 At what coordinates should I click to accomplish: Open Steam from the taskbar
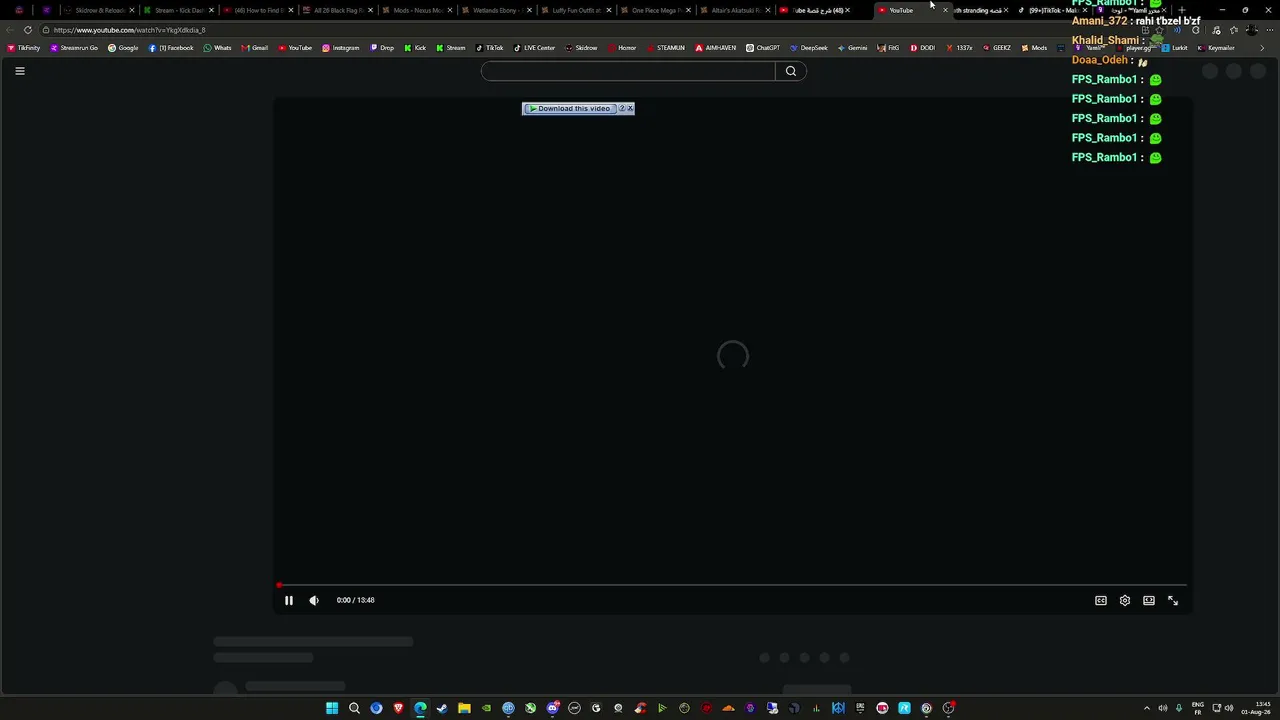442,708
